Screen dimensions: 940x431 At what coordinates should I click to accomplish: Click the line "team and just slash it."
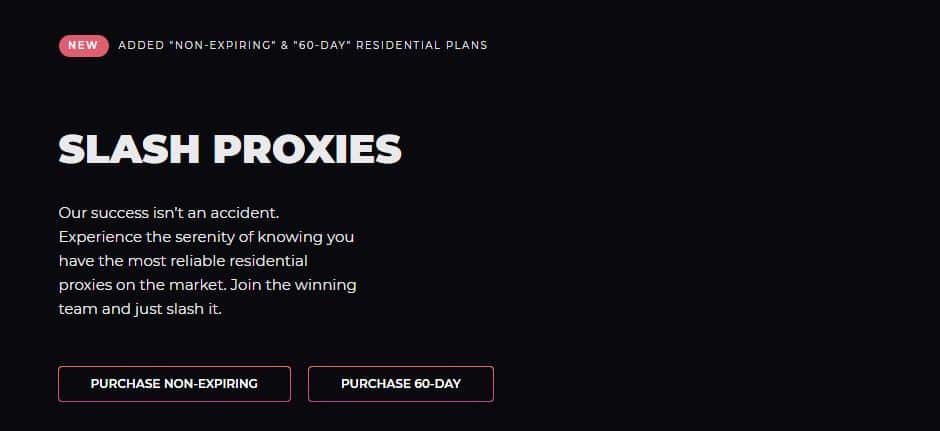pyautogui.click(x=140, y=309)
